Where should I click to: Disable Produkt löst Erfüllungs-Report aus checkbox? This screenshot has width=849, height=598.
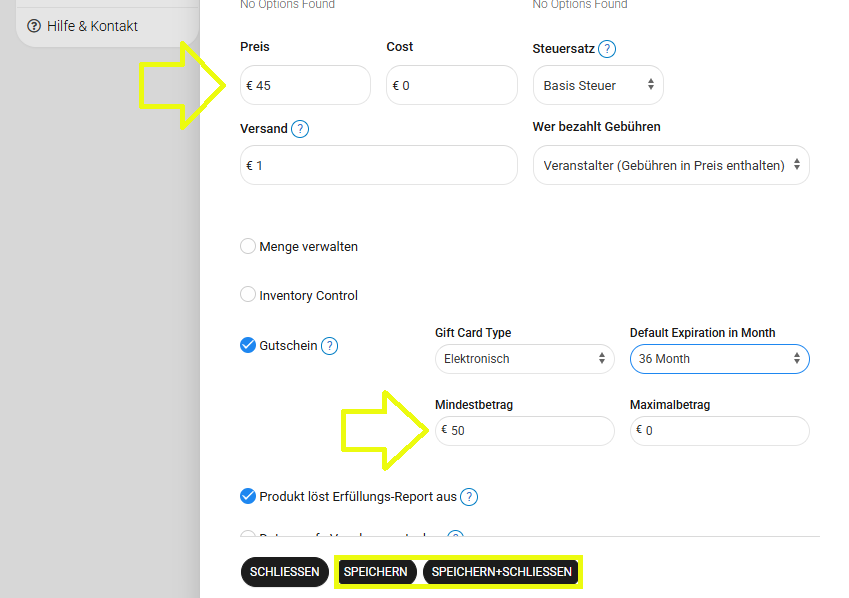coord(248,496)
